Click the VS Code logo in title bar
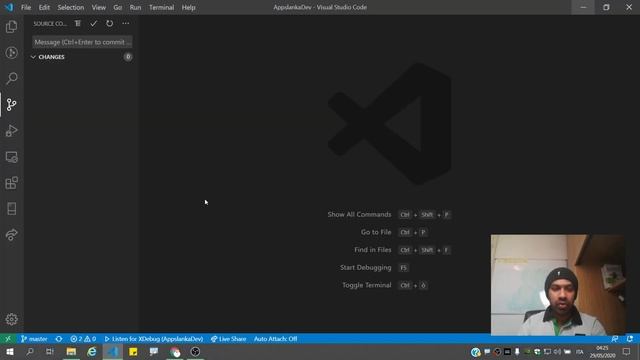The width and height of the screenshot is (640, 360). tap(9, 7)
